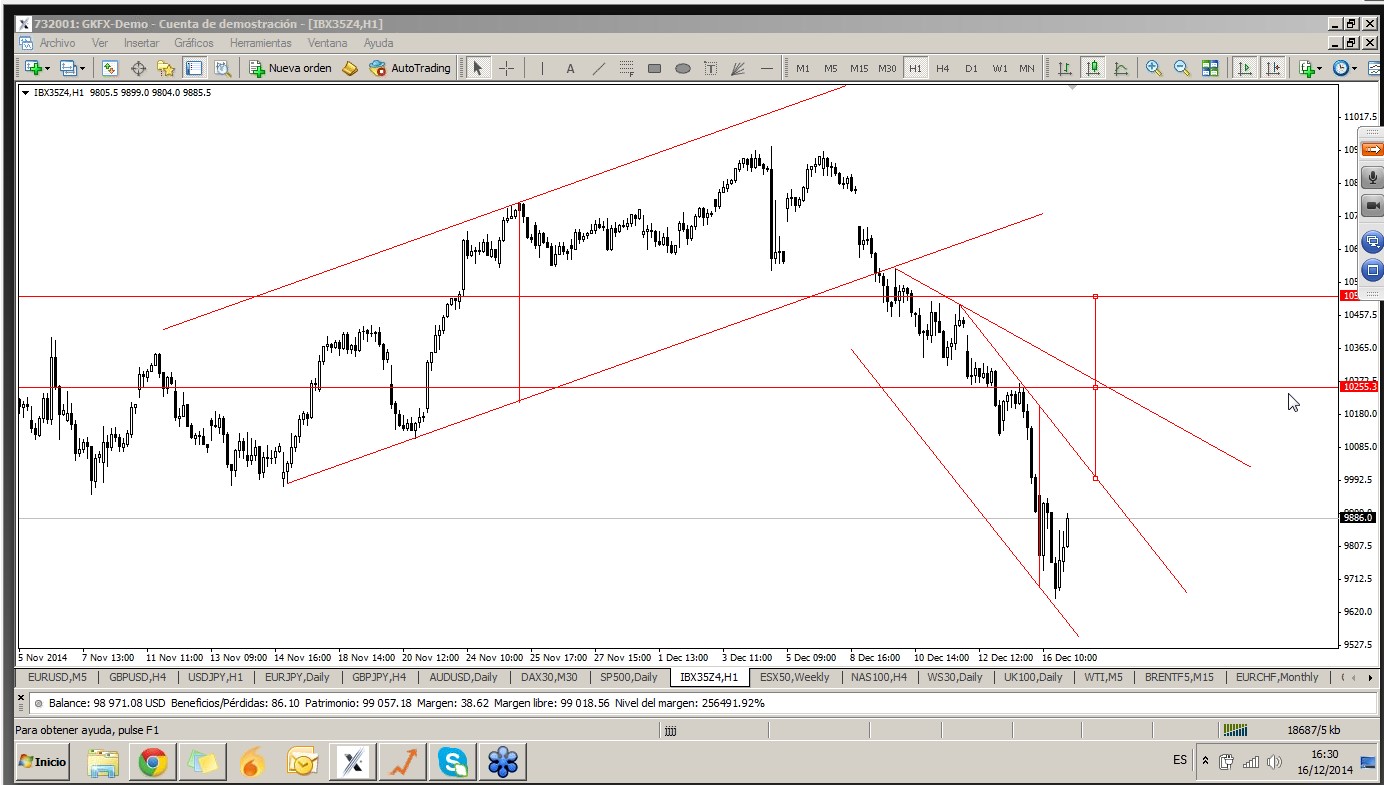Open the periods clock icon
The width and height of the screenshot is (1384, 785).
[1341, 68]
